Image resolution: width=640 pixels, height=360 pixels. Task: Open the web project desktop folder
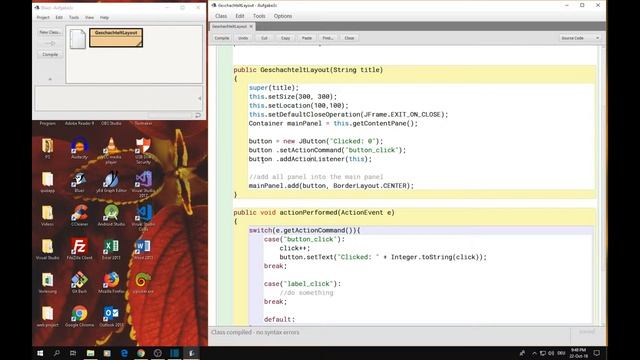coord(47,316)
